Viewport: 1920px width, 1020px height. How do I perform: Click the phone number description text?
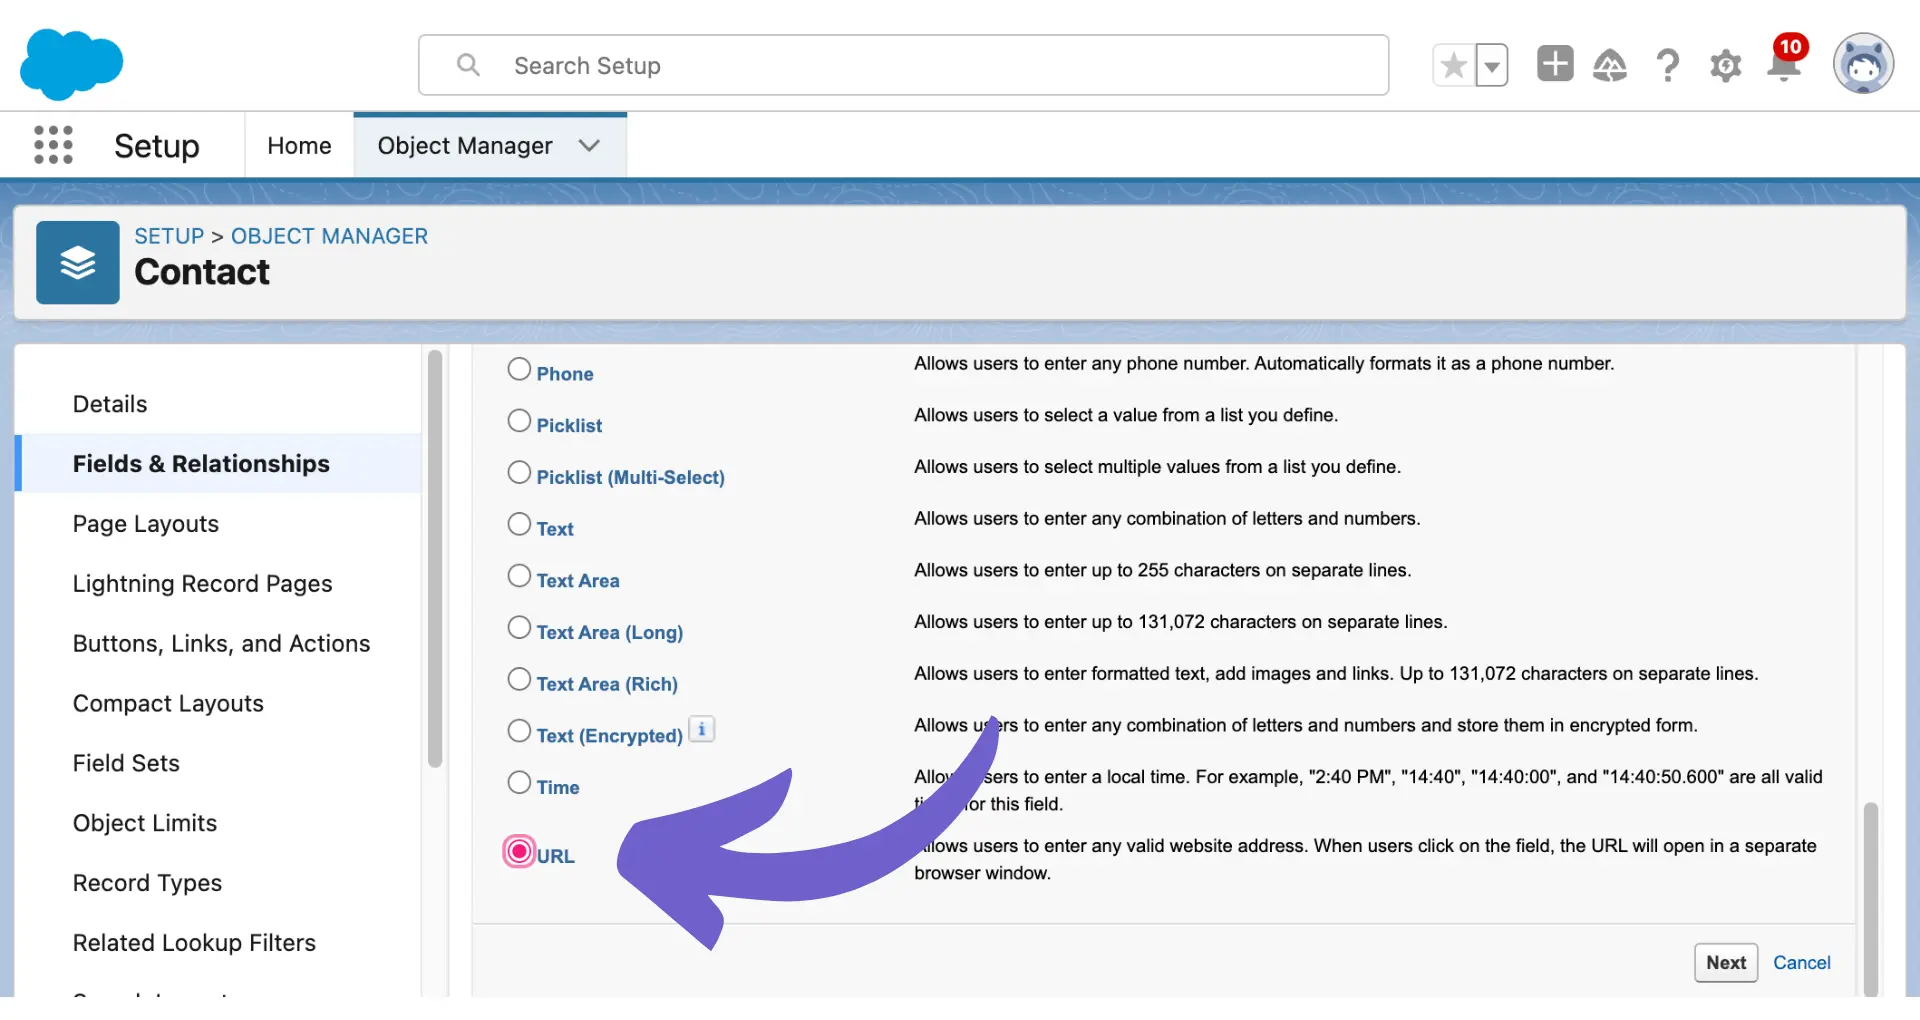tap(1264, 363)
